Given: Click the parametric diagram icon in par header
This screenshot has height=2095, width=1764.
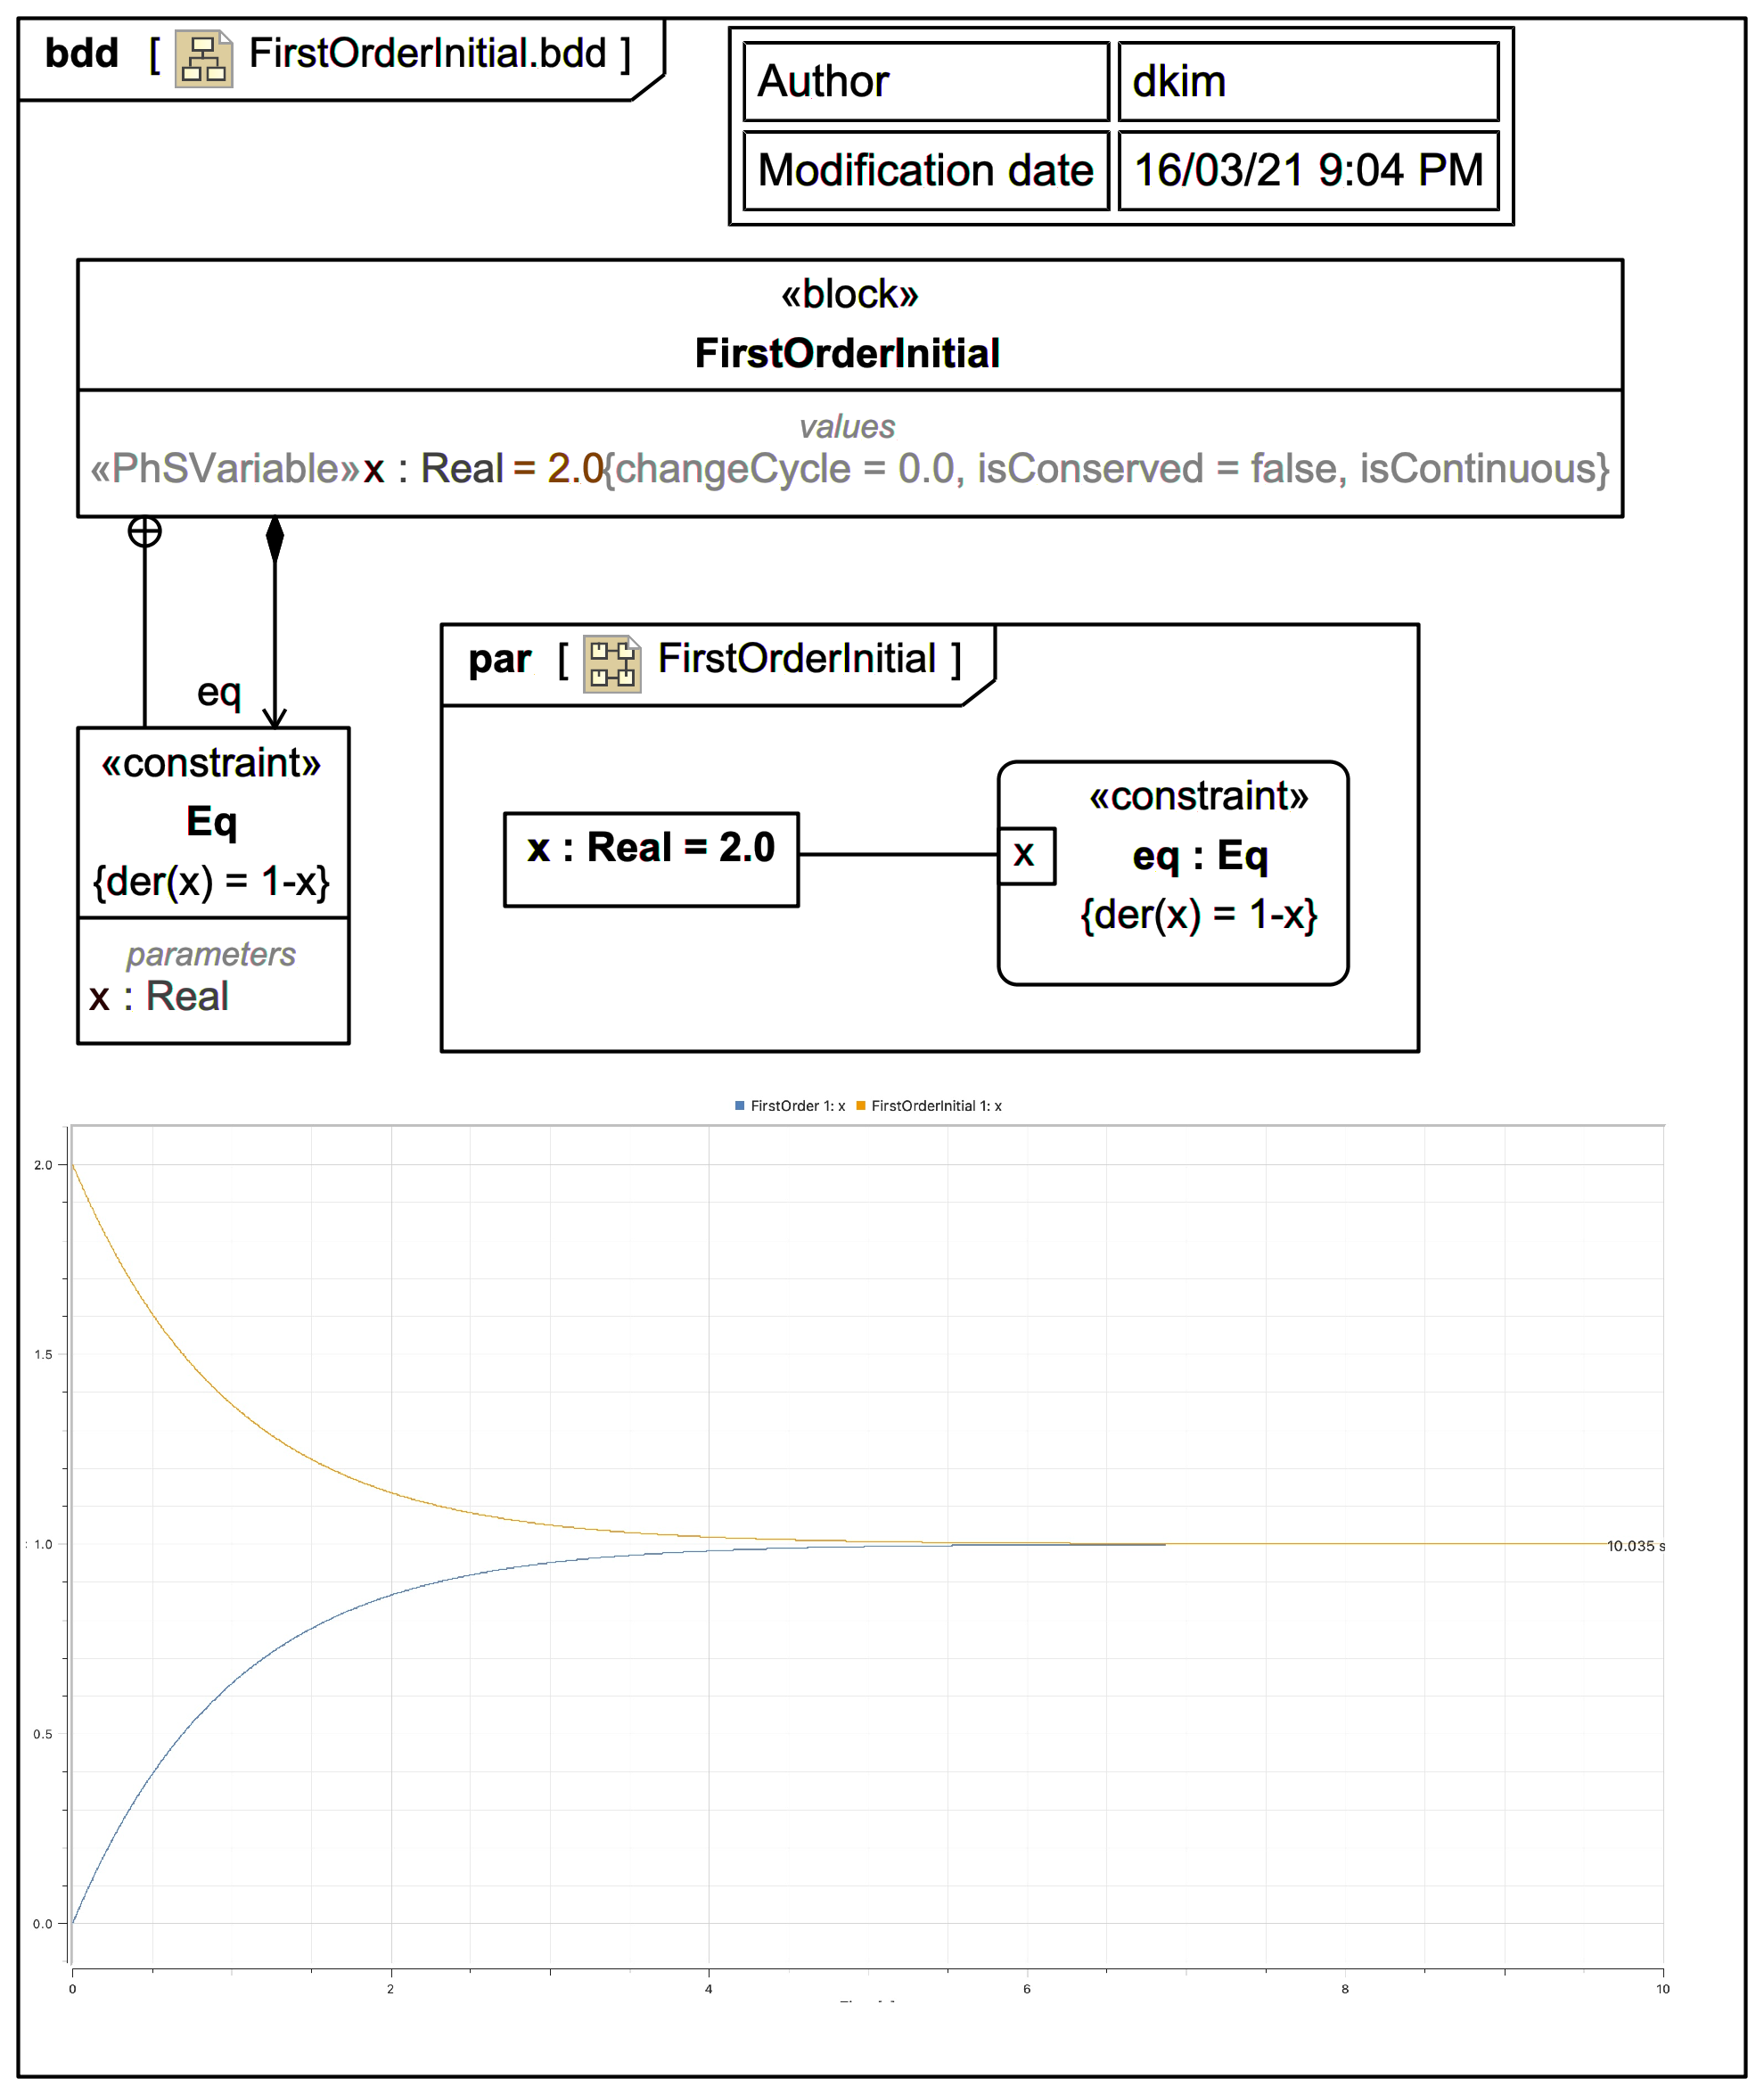Looking at the screenshot, I should 611,663.
